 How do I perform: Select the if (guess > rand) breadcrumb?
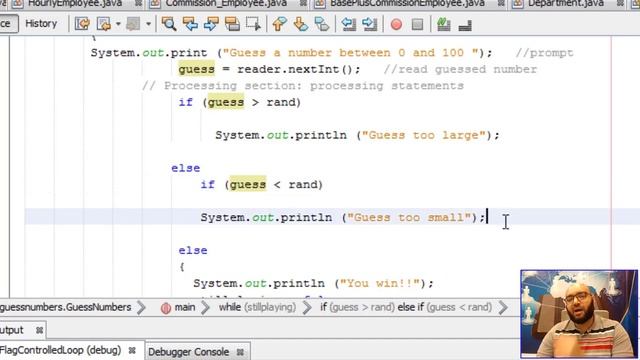click(x=357, y=307)
